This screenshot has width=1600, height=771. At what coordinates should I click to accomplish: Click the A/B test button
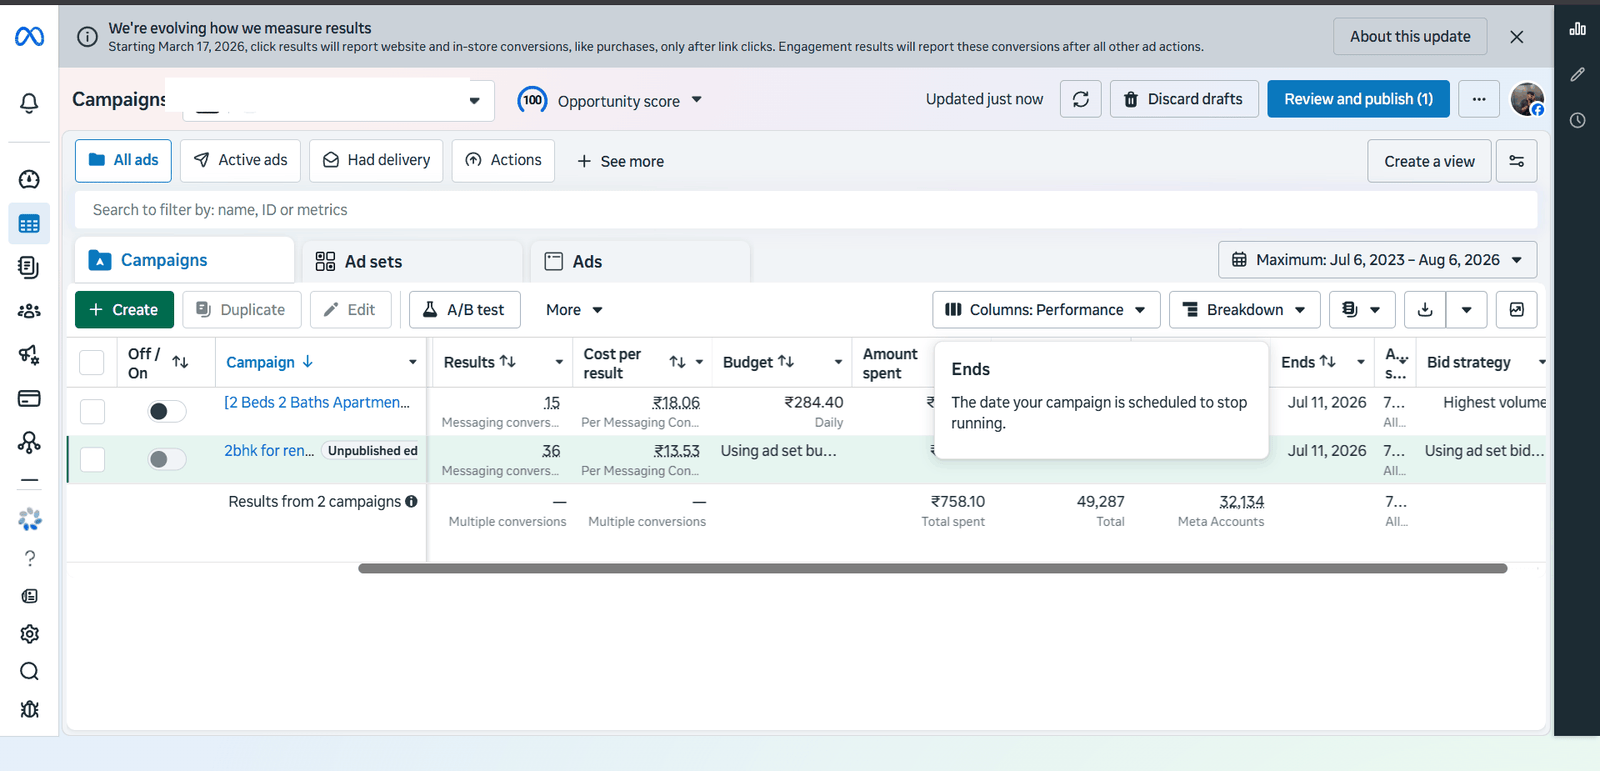tap(464, 310)
